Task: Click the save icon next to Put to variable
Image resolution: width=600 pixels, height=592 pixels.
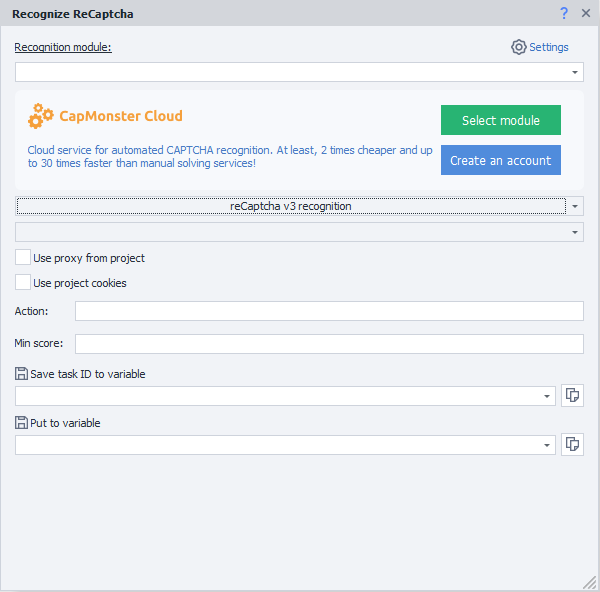Action: pos(21,423)
